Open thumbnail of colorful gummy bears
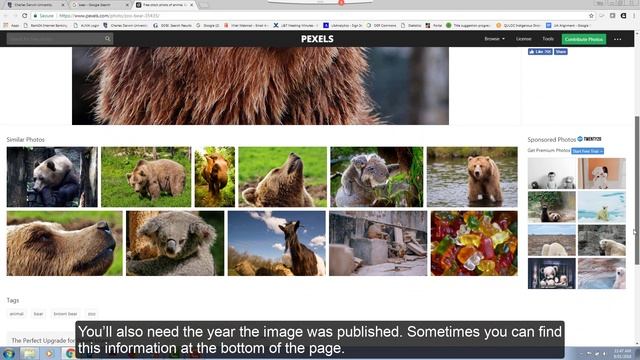Image resolution: width=640 pixels, height=360 pixels. pos(474,243)
